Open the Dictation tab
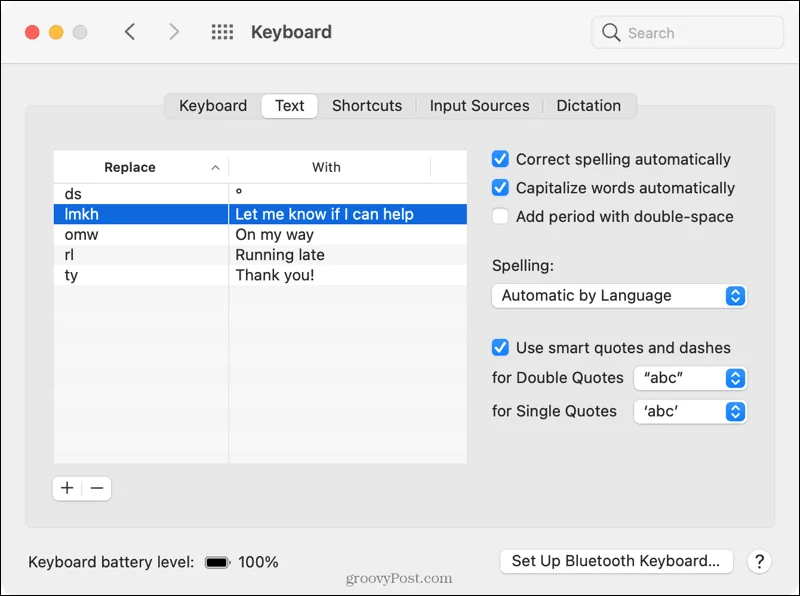This screenshot has width=800, height=596. pos(588,106)
